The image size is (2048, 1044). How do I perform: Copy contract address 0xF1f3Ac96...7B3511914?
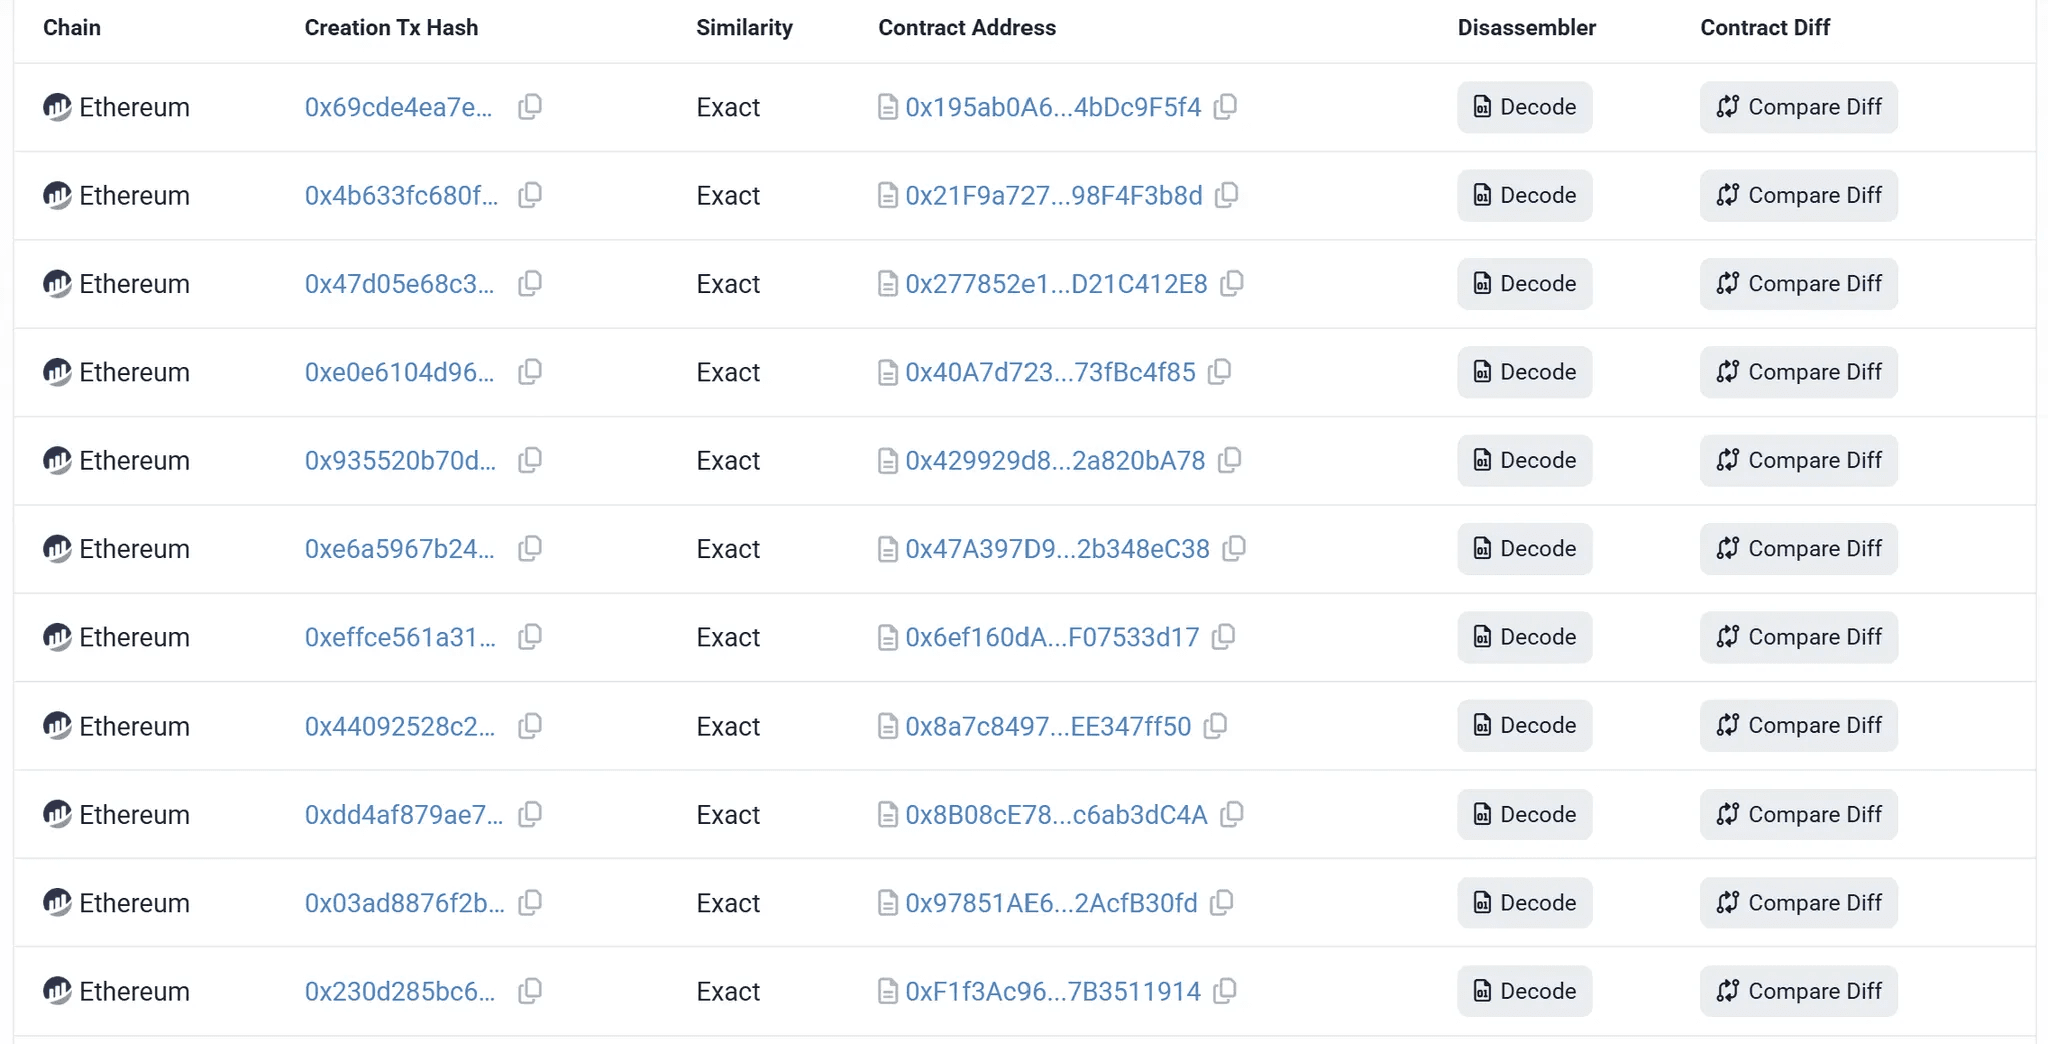pyautogui.click(x=1223, y=991)
